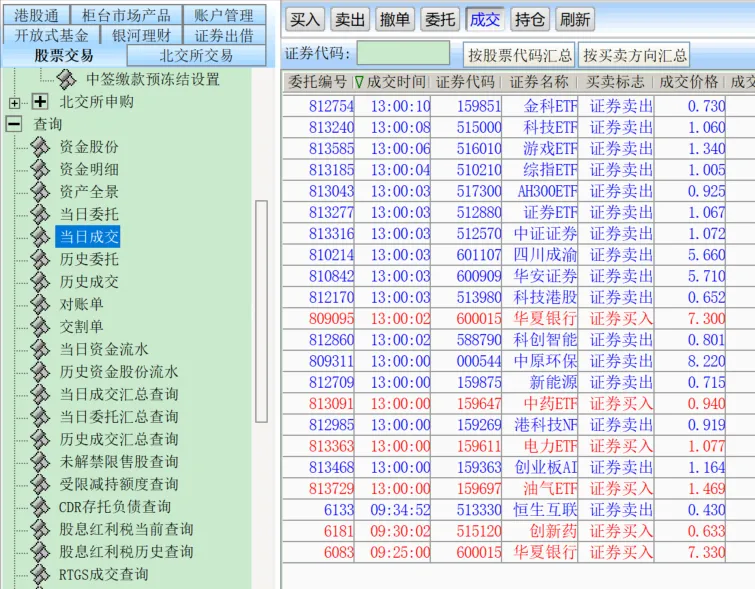755x589 pixels.
Task: Click the icon beside CDR存托负债查询
Action: pyautogui.click(x=40, y=507)
